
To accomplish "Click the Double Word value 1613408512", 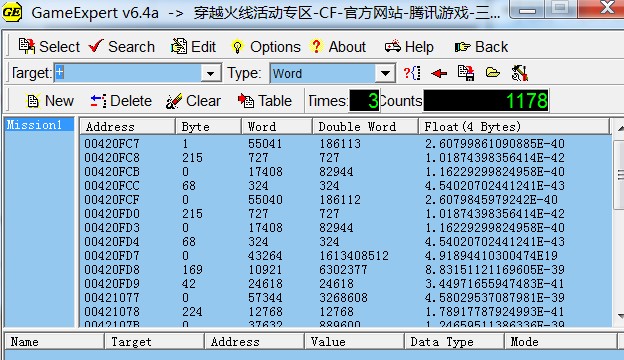I will 354,256.
